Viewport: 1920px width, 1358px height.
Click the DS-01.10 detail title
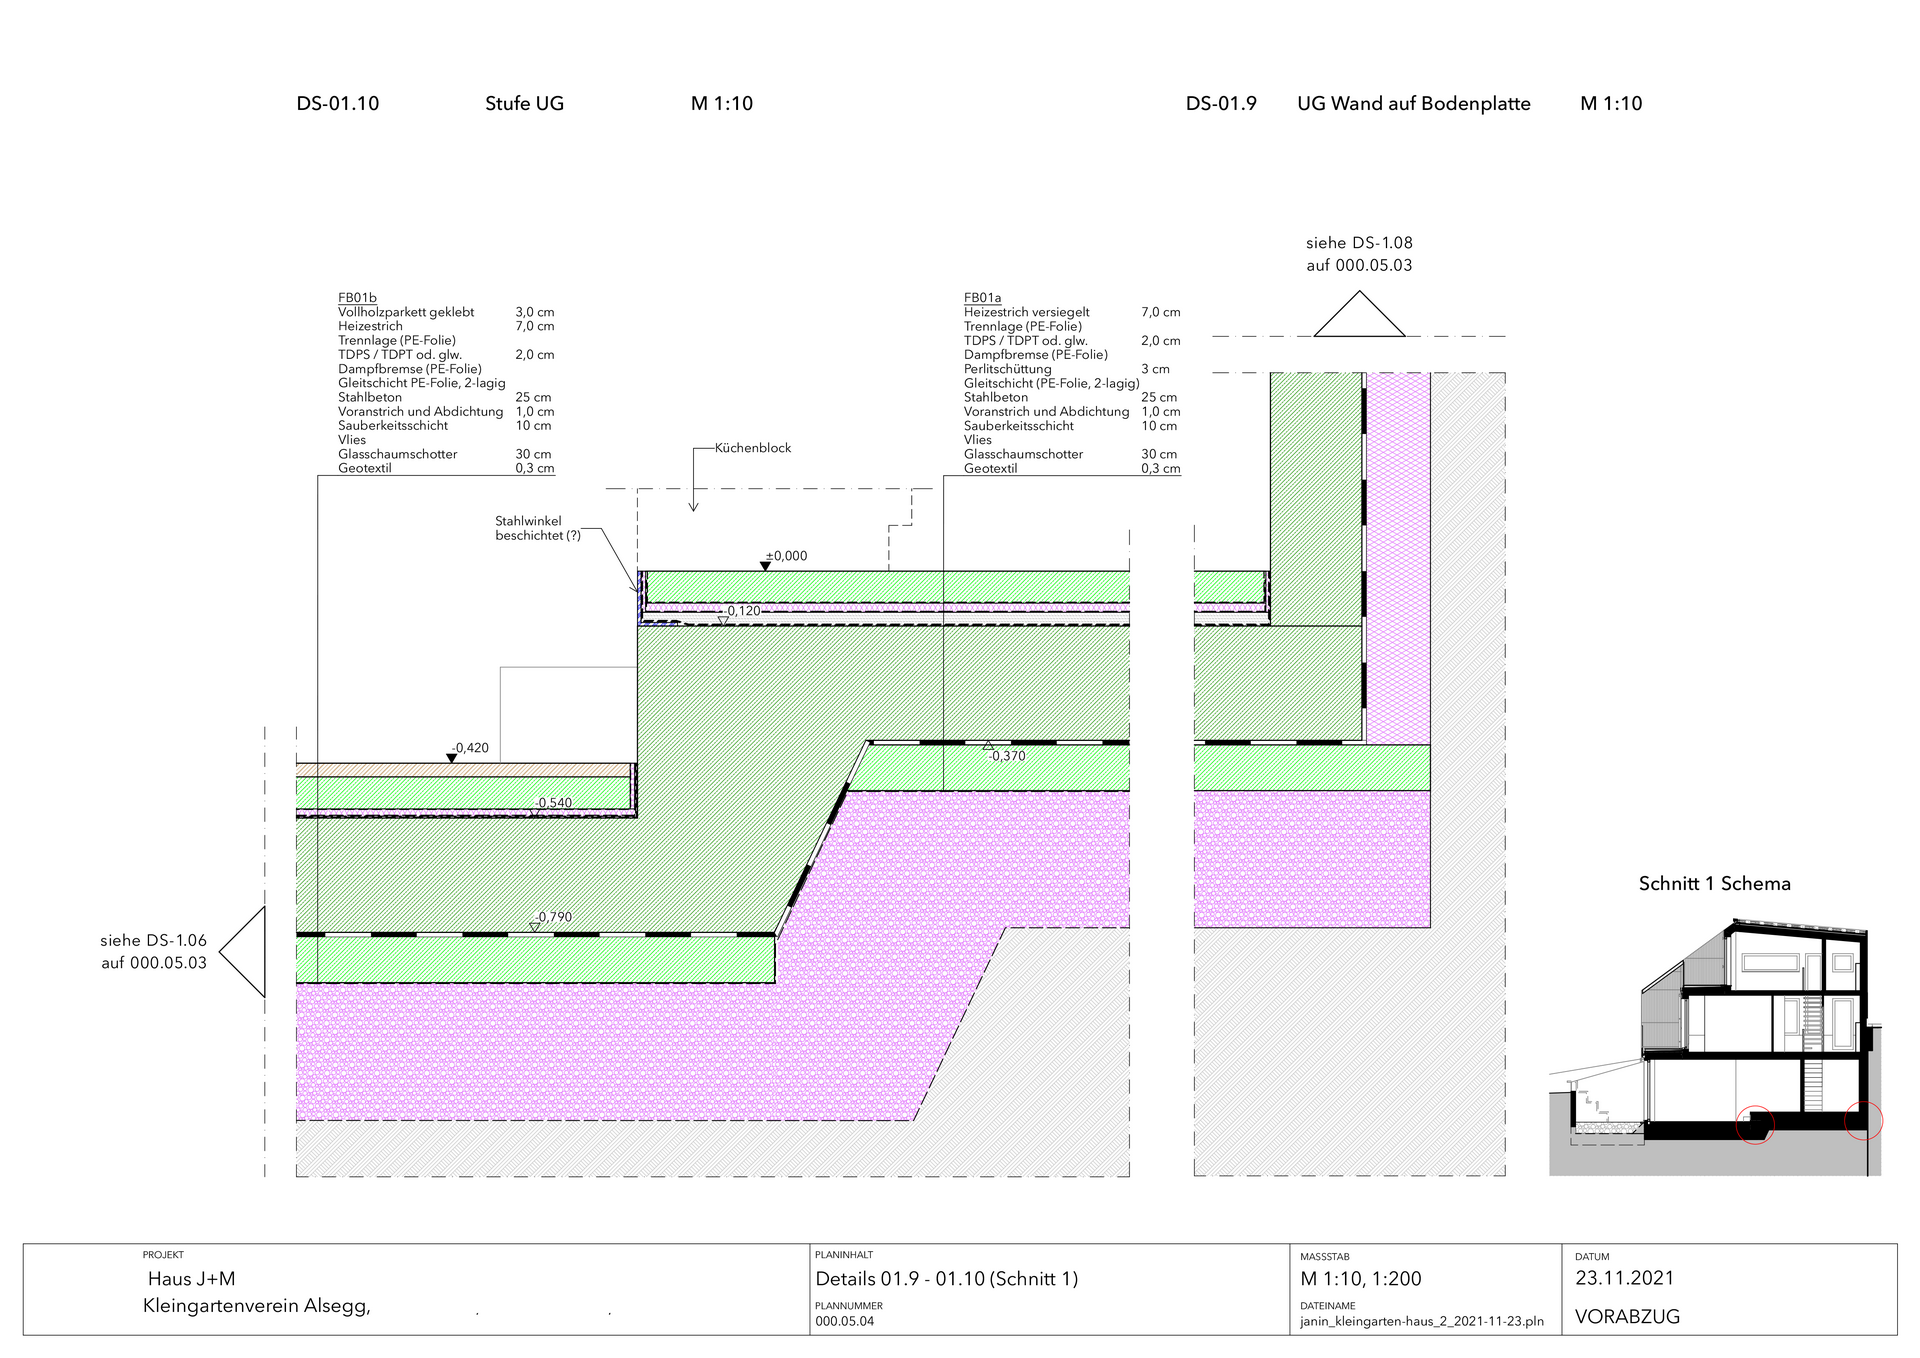click(337, 104)
